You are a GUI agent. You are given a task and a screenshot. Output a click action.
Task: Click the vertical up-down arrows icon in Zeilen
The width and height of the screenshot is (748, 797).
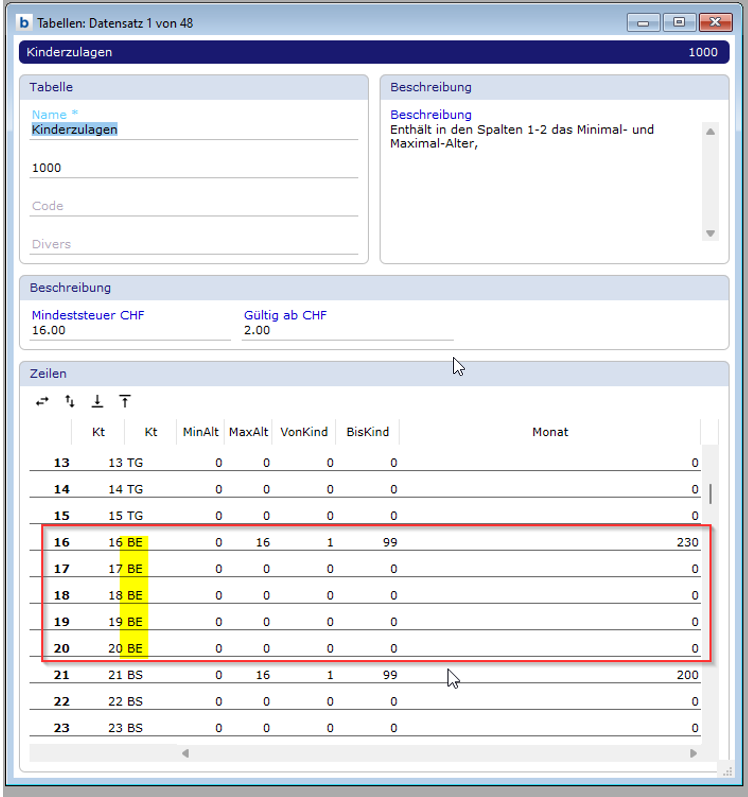click(x=69, y=401)
